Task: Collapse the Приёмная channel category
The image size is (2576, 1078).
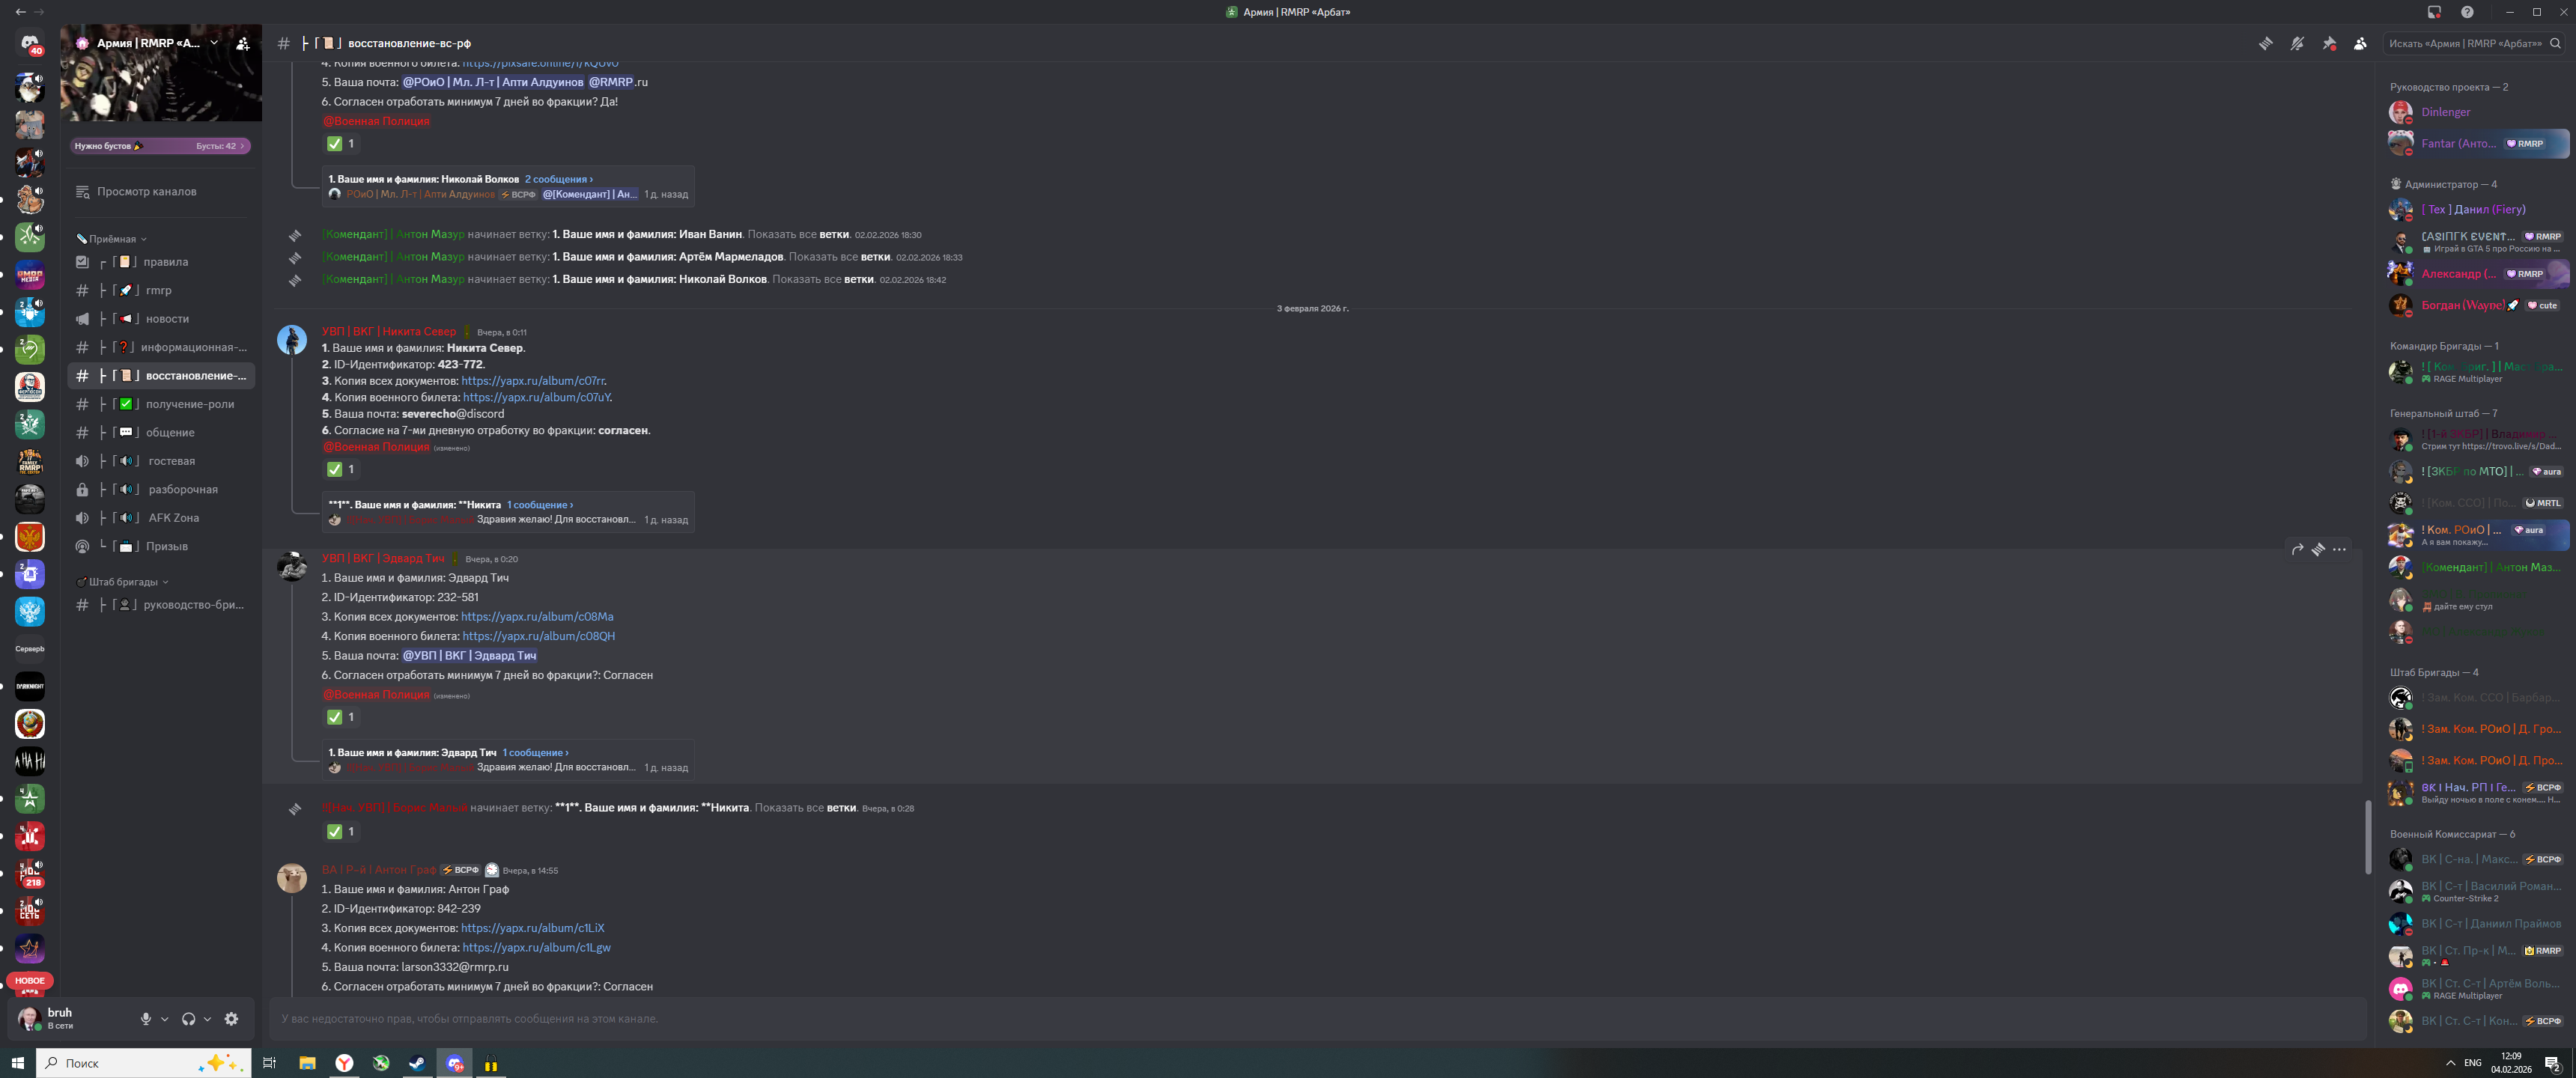Action: coord(112,239)
